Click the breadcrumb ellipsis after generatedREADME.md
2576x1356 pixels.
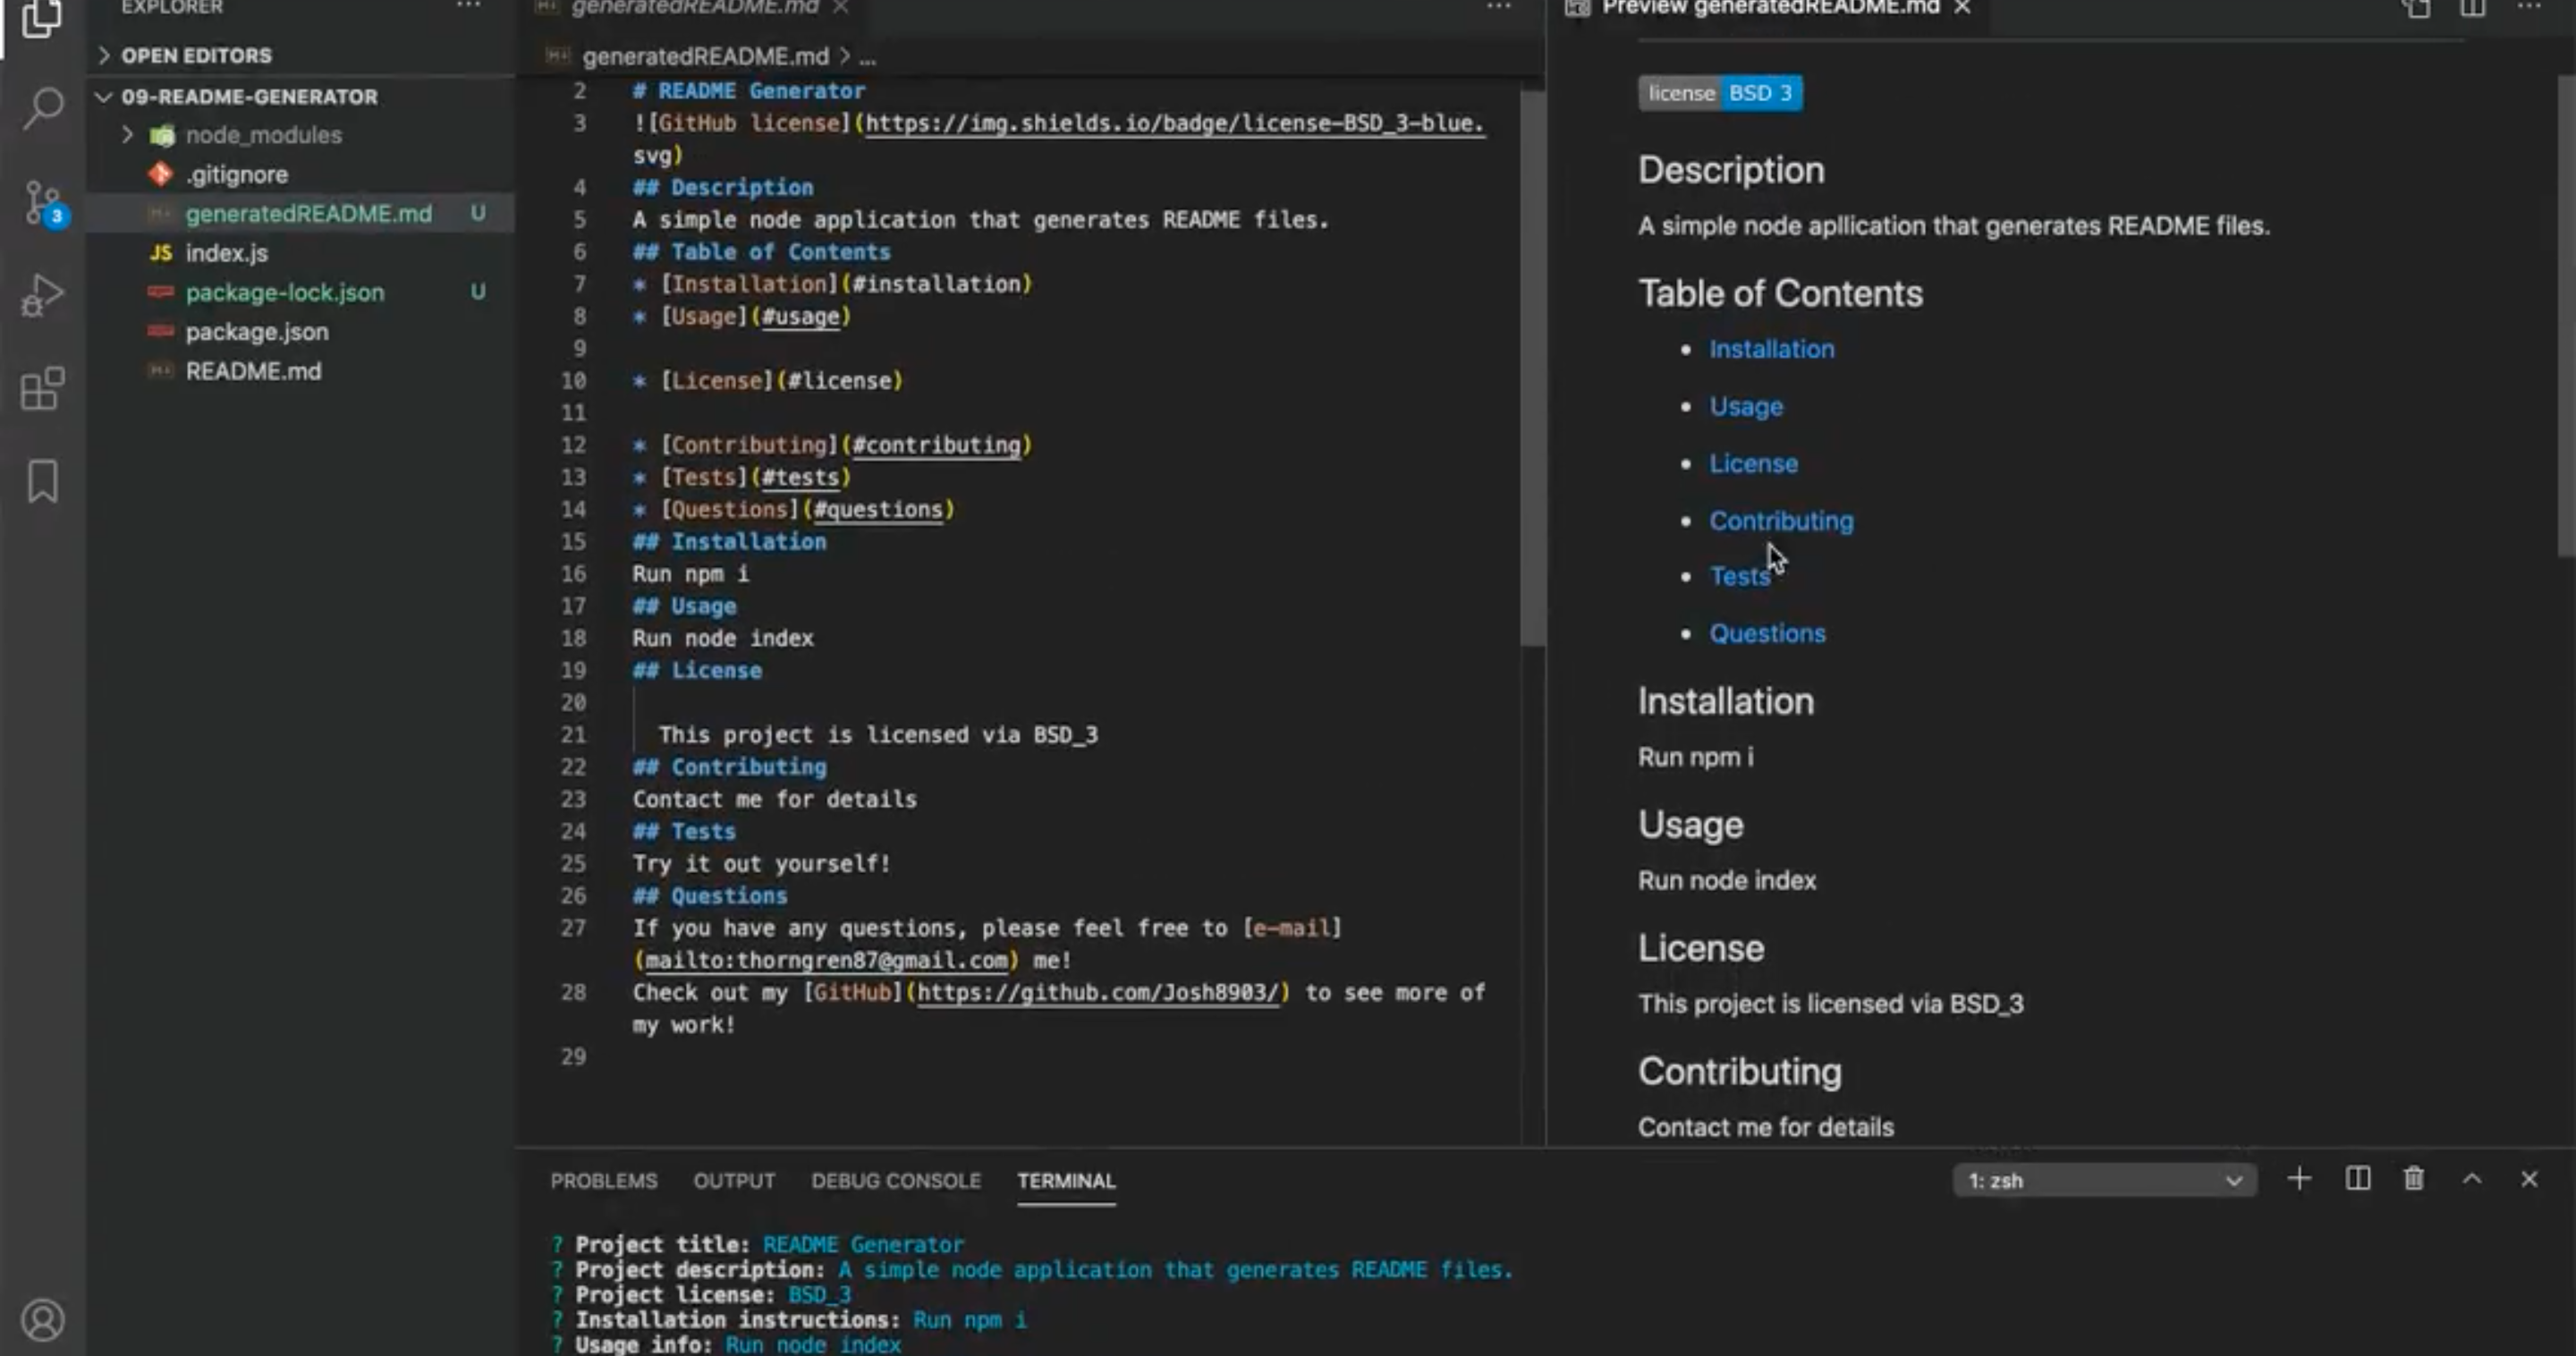(x=867, y=58)
